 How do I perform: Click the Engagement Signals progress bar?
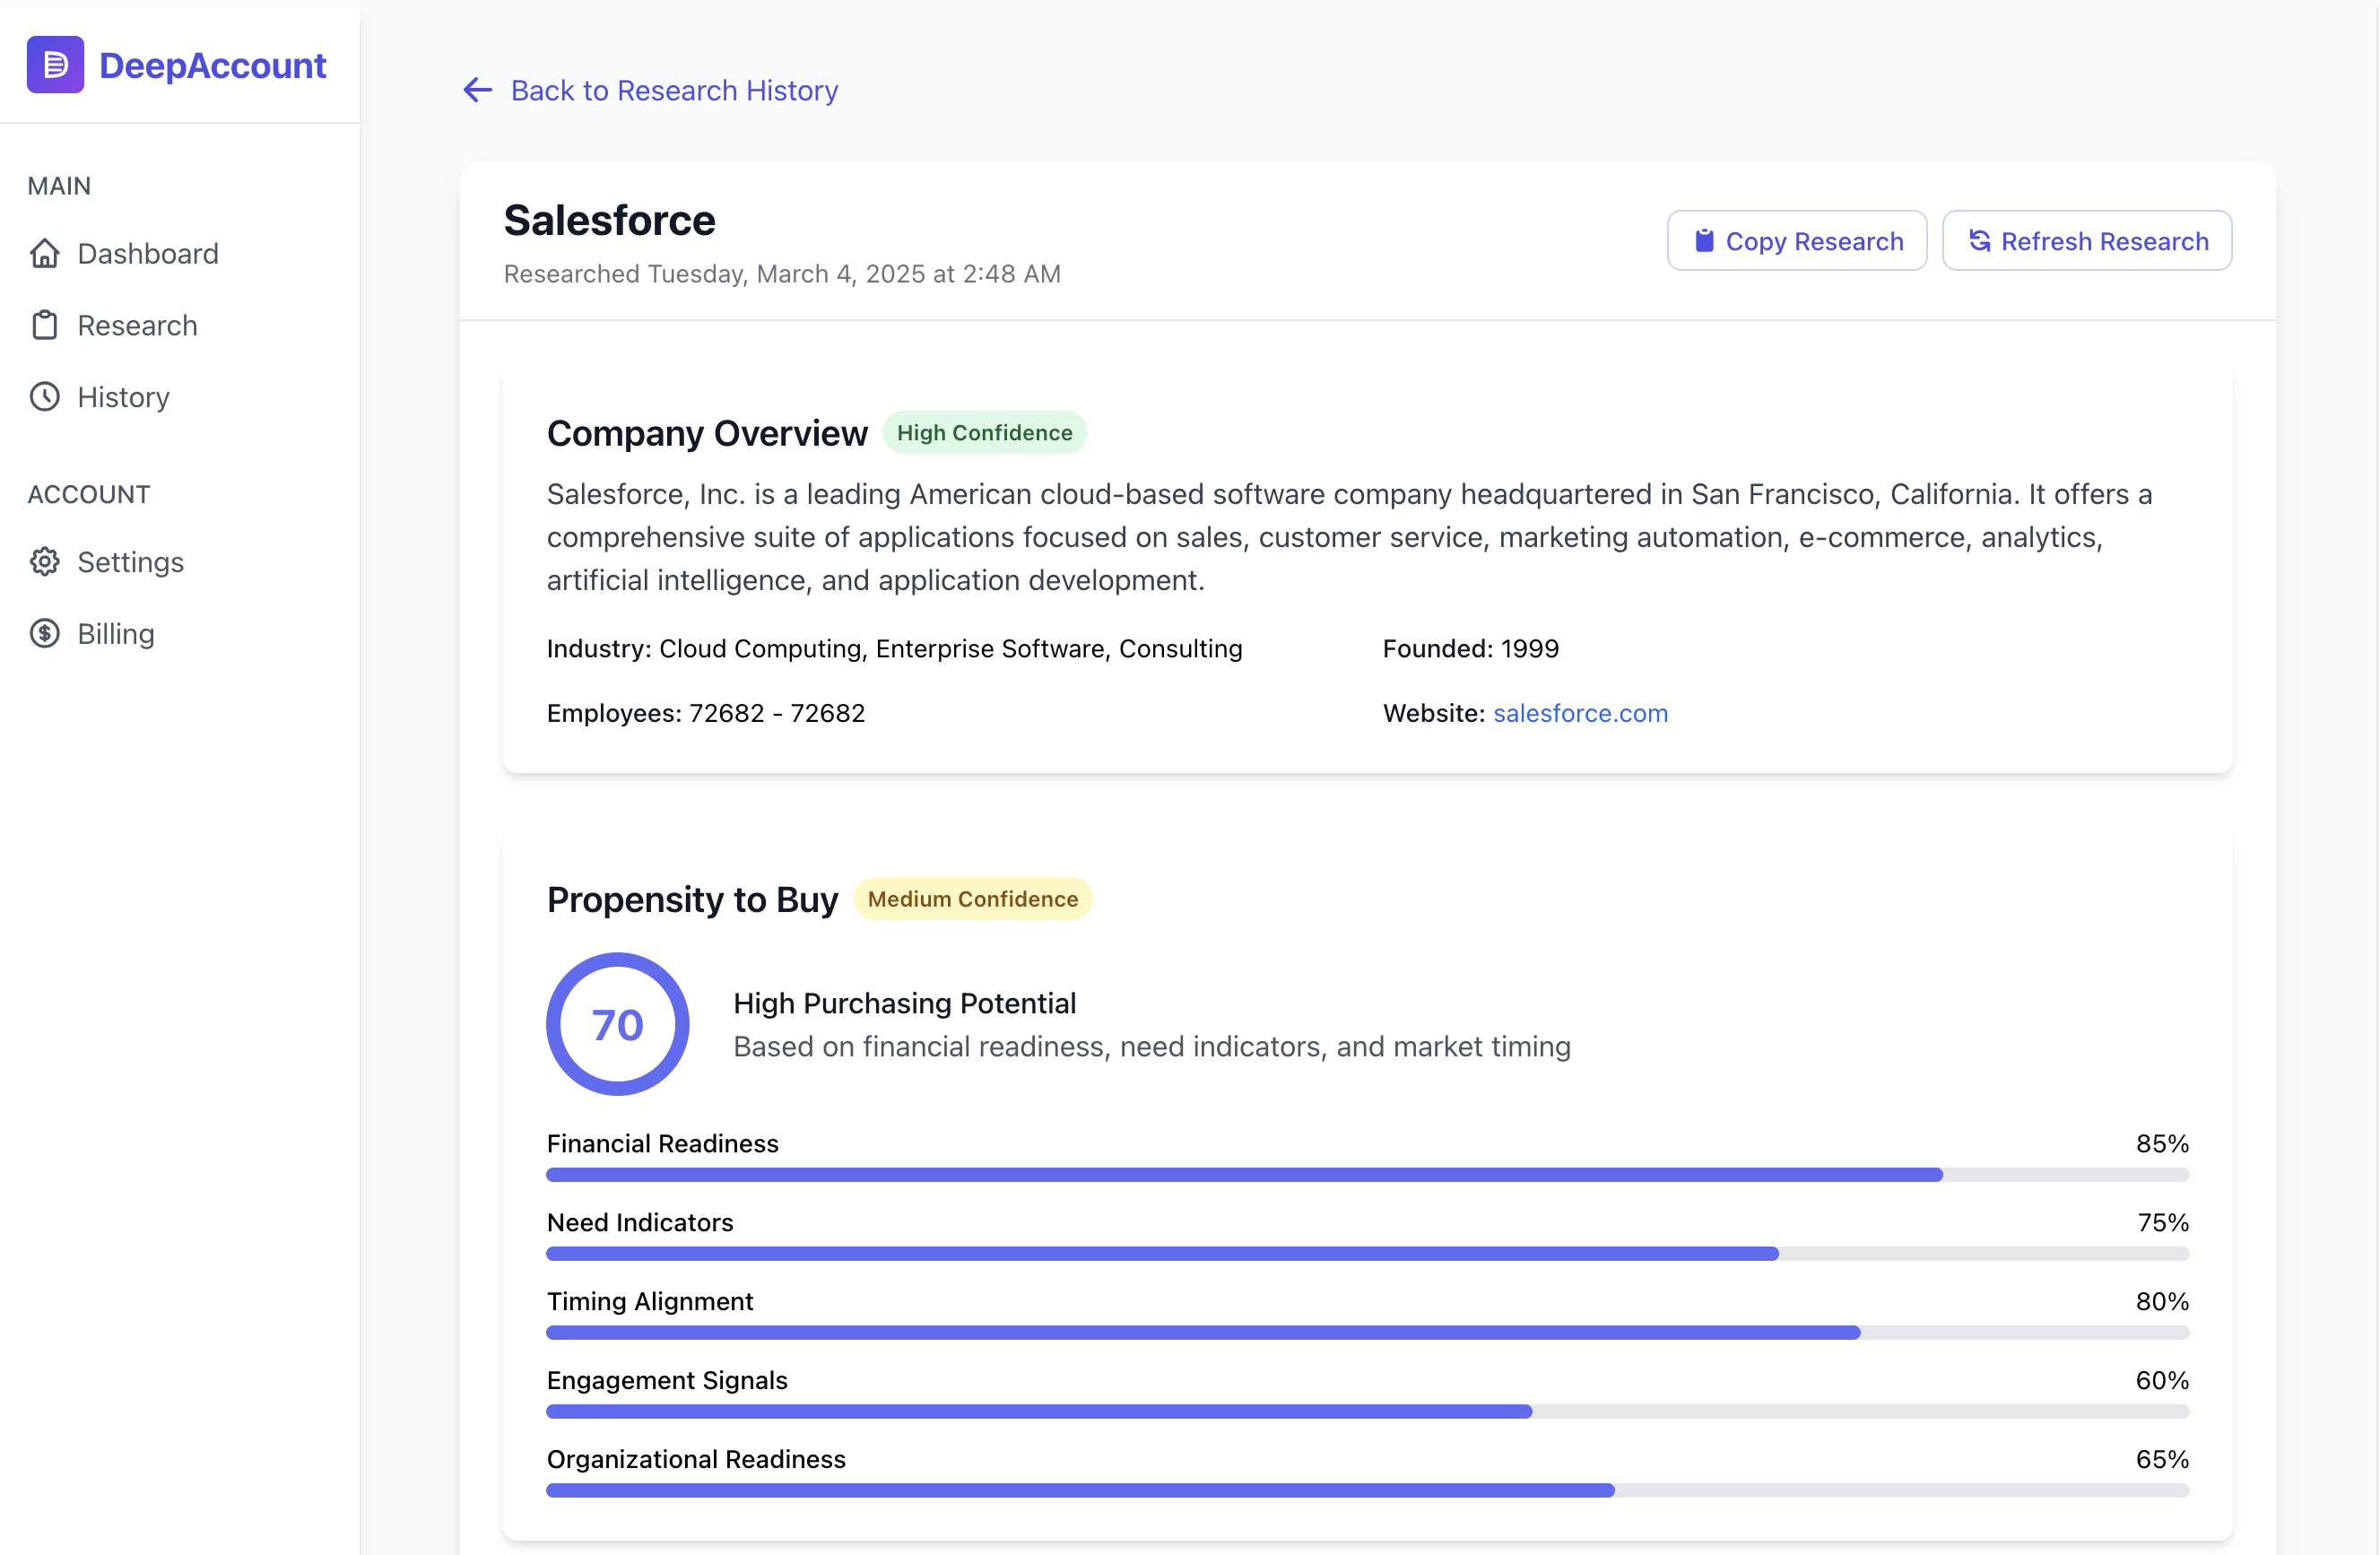click(x=1366, y=1411)
